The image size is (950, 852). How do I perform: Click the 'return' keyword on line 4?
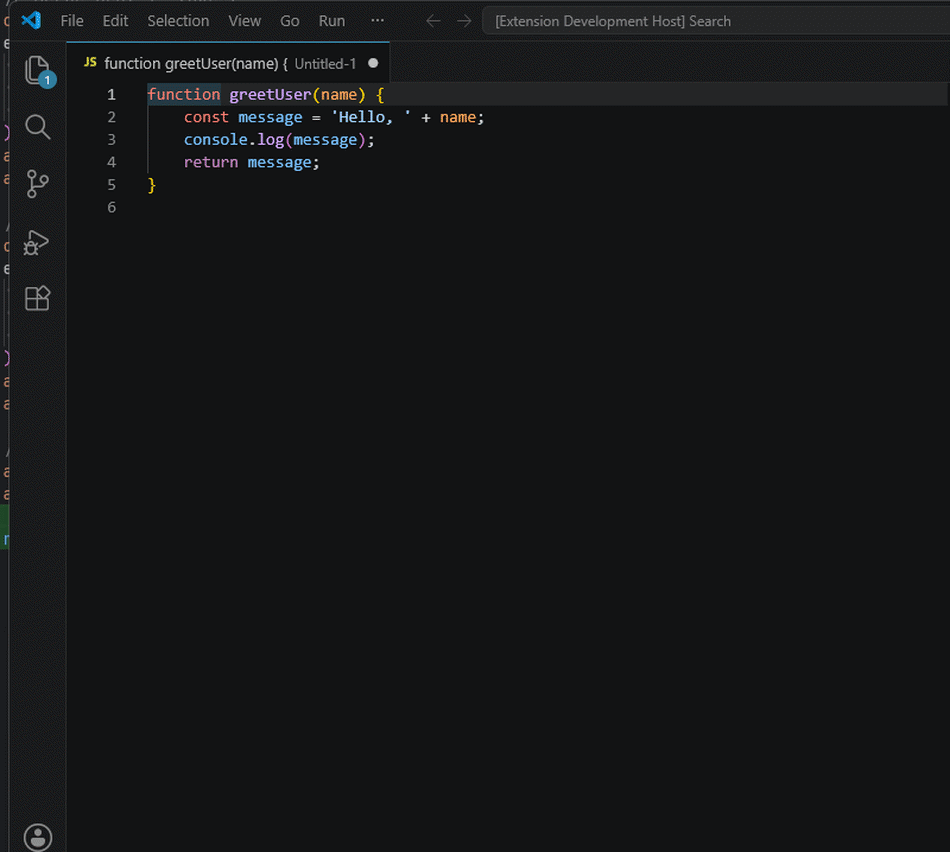click(x=211, y=162)
